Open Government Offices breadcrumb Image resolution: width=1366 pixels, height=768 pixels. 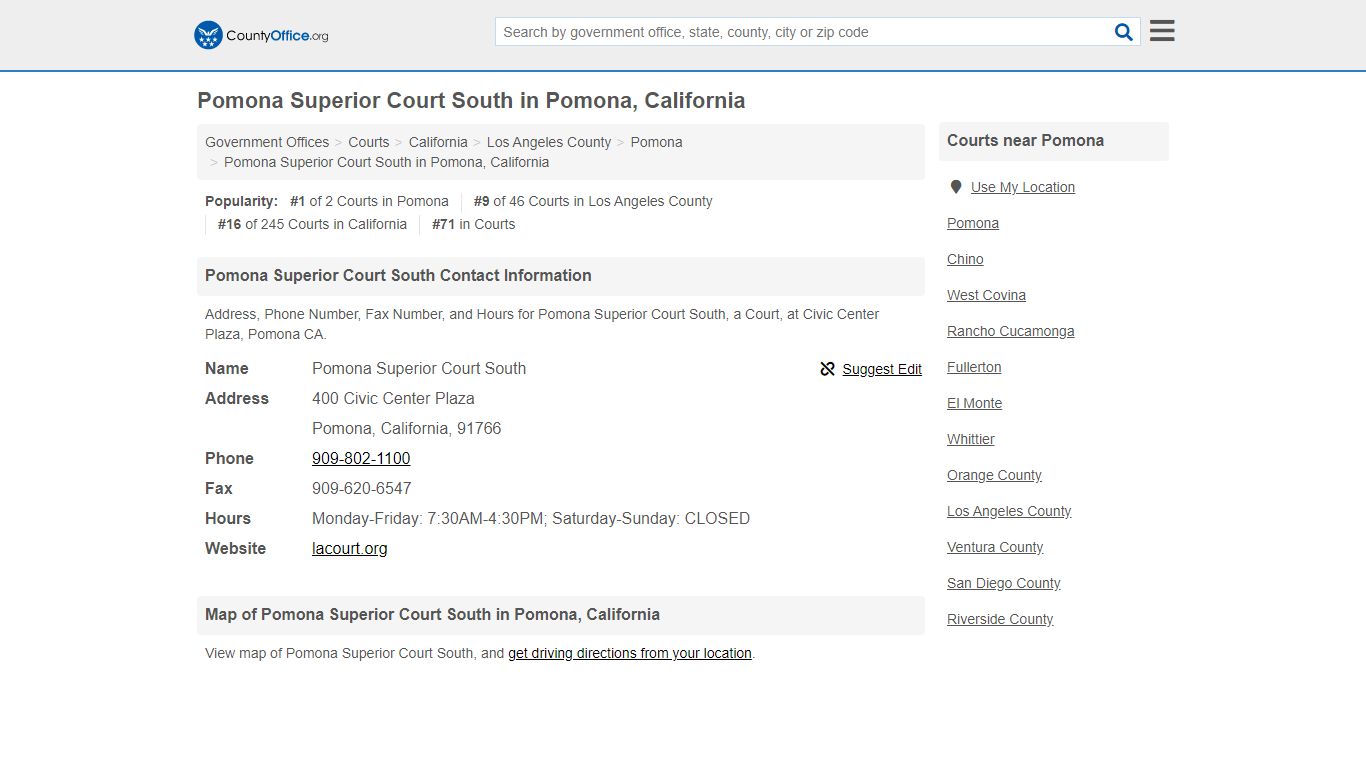tap(267, 142)
